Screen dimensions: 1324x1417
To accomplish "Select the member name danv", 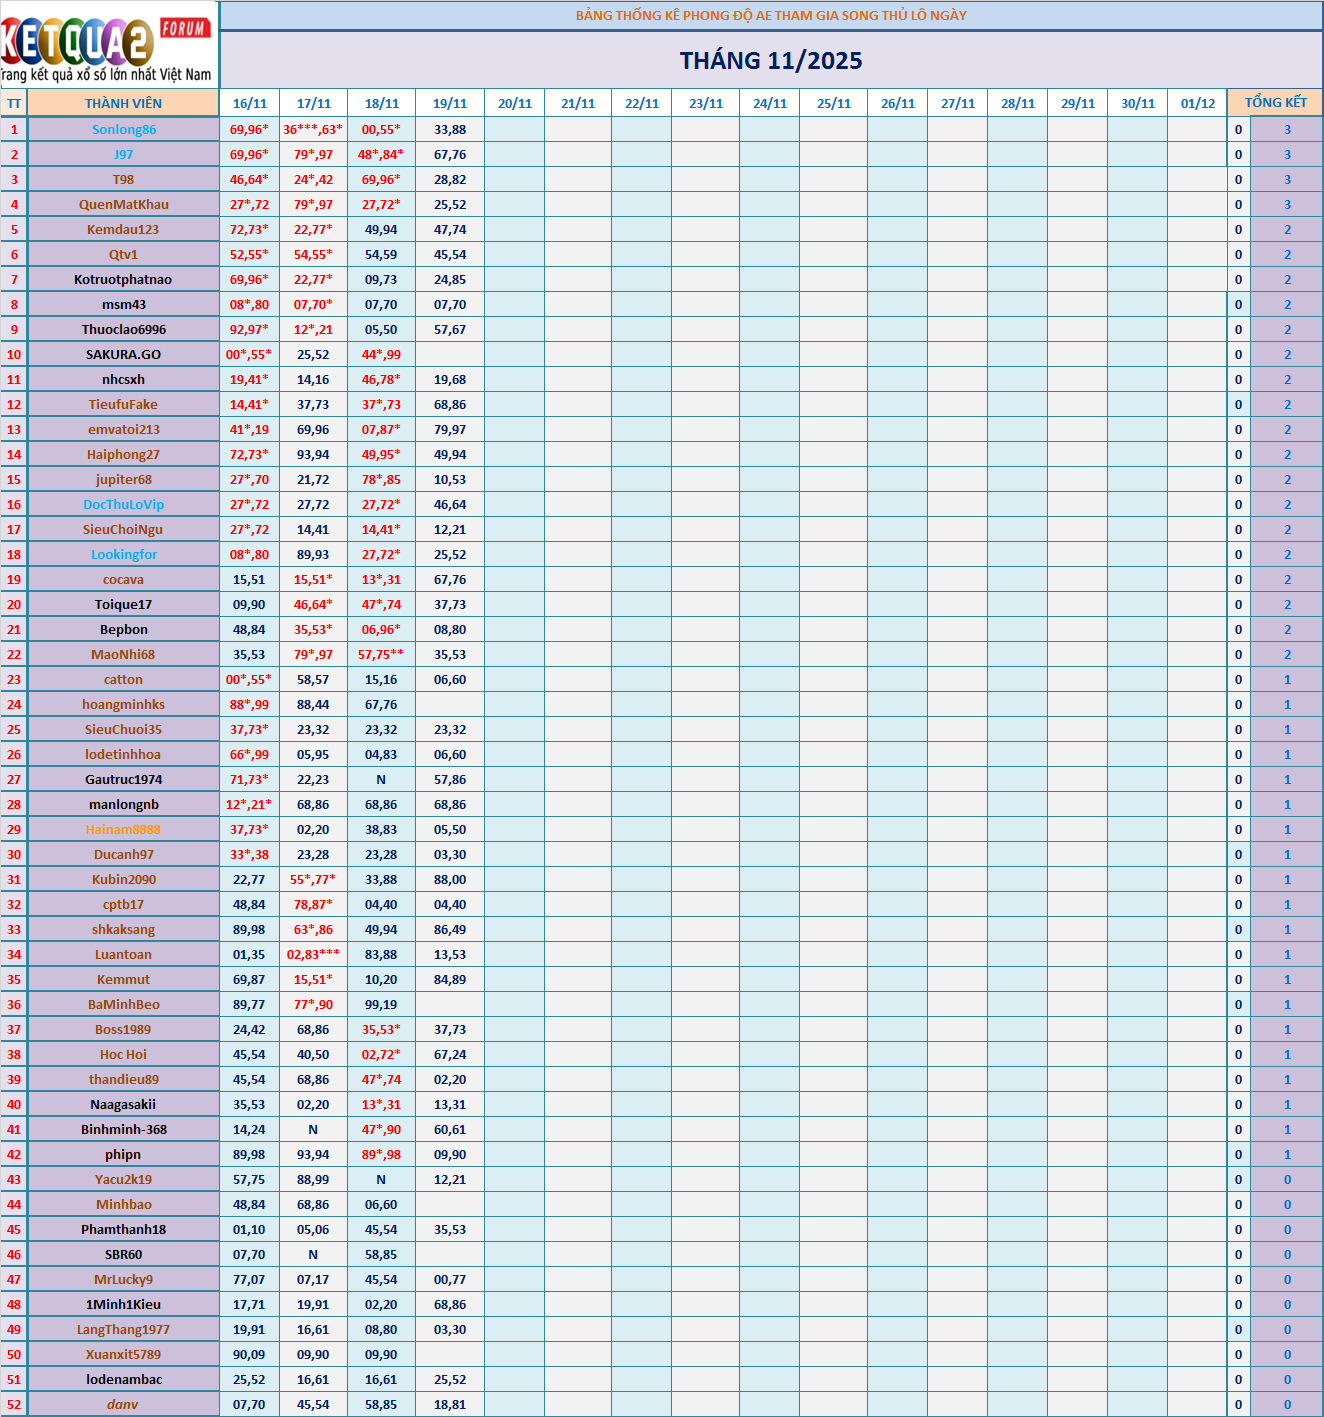I will click(x=123, y=1404).
